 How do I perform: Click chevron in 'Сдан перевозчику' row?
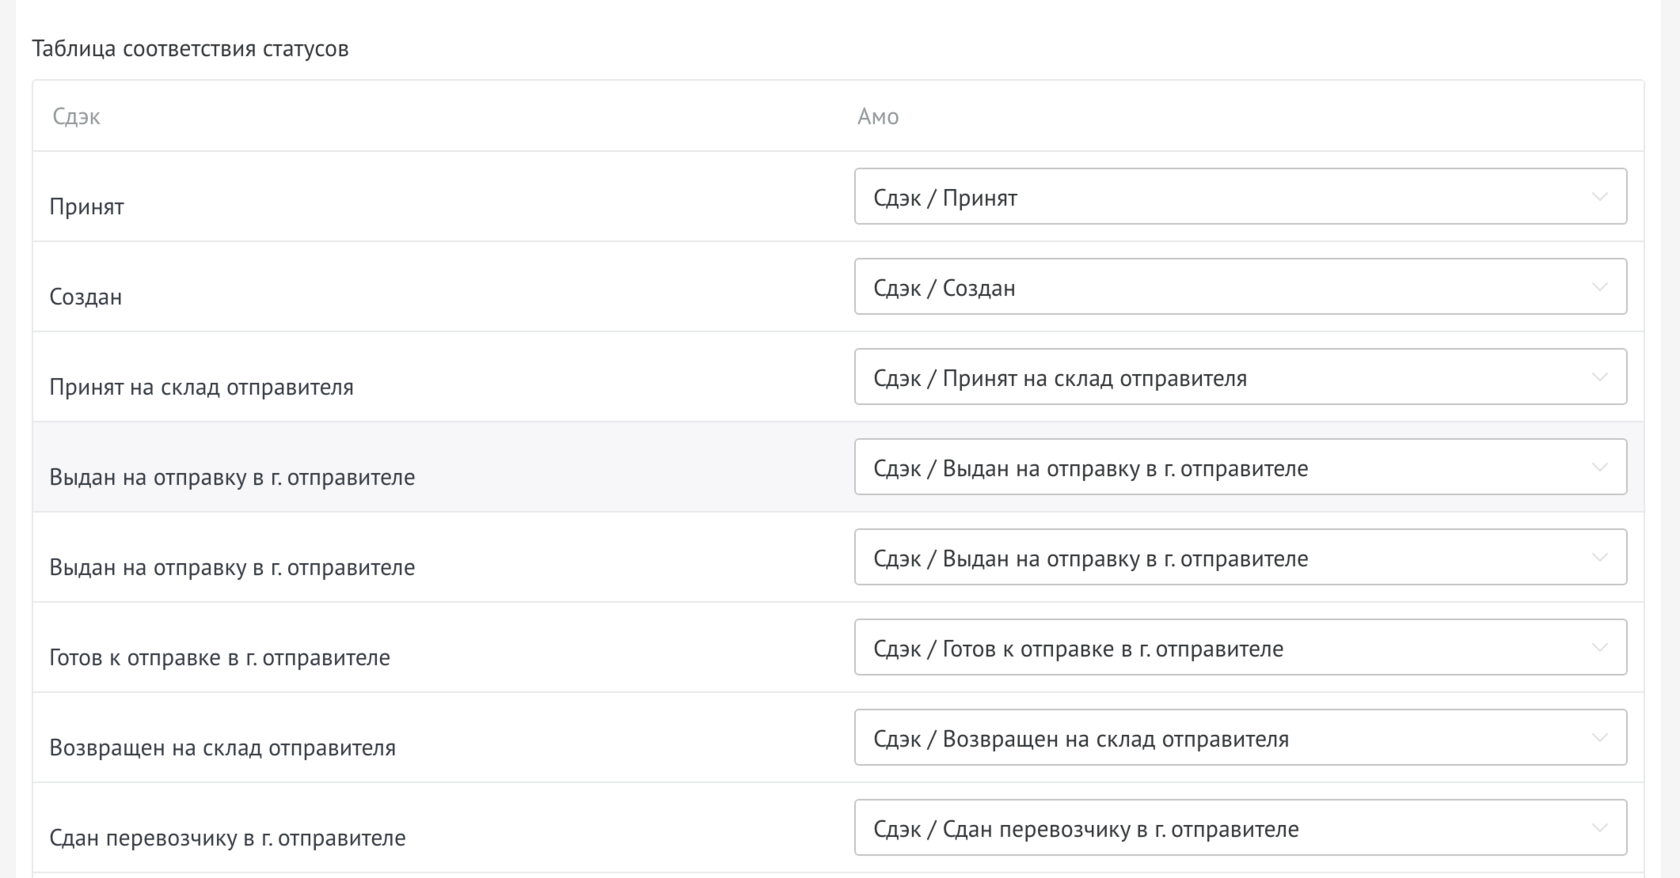pos(1598,828)
